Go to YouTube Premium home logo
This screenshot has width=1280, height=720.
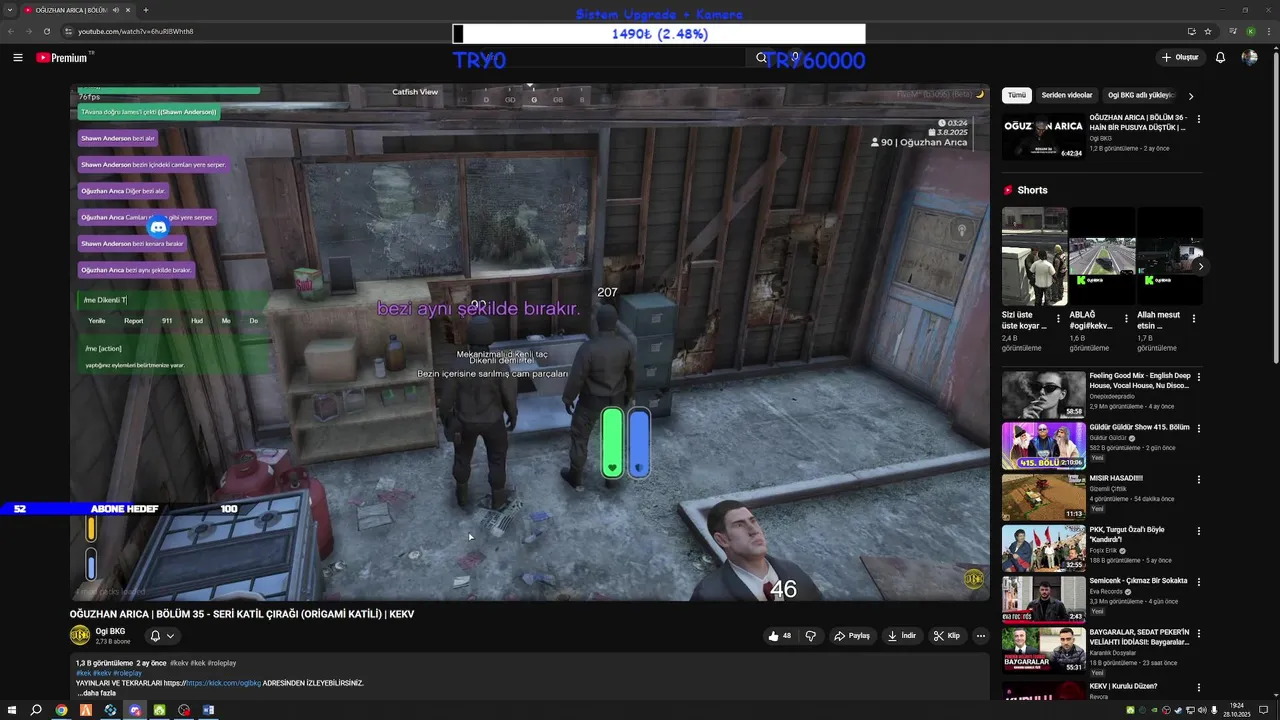pyautogui.click(x=62, y=57)
